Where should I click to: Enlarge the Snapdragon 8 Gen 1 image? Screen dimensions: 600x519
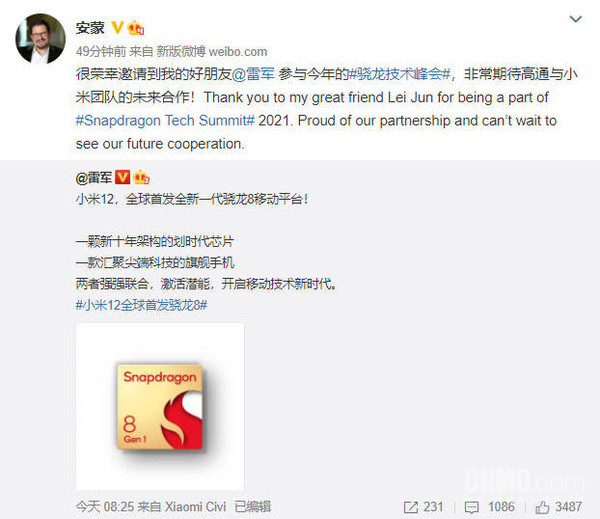click(160, 406)
